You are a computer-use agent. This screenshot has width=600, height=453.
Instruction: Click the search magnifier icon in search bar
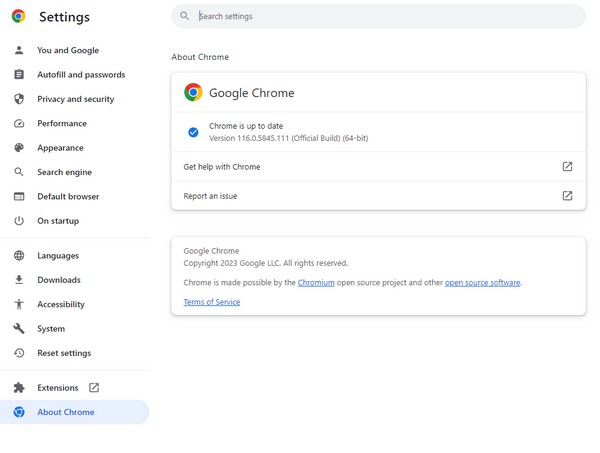click(x=184, y=16)
